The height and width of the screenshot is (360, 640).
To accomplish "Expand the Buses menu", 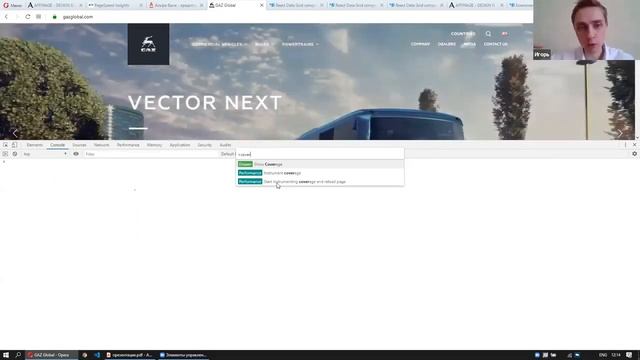I will tap(264, 44).
